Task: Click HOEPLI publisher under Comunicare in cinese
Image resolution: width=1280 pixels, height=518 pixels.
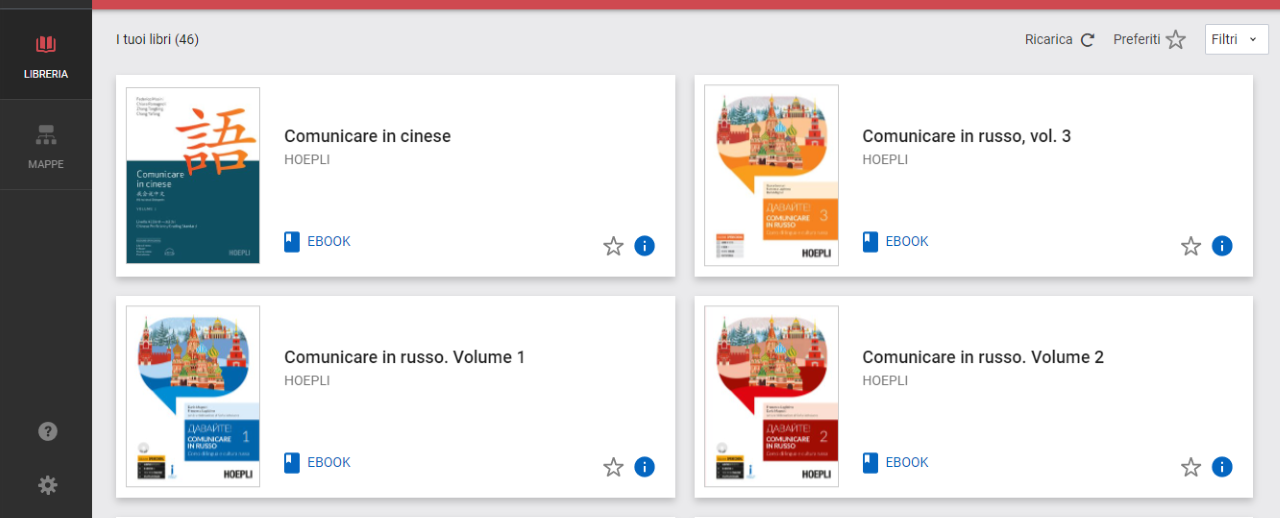Action: pos(307,160)
